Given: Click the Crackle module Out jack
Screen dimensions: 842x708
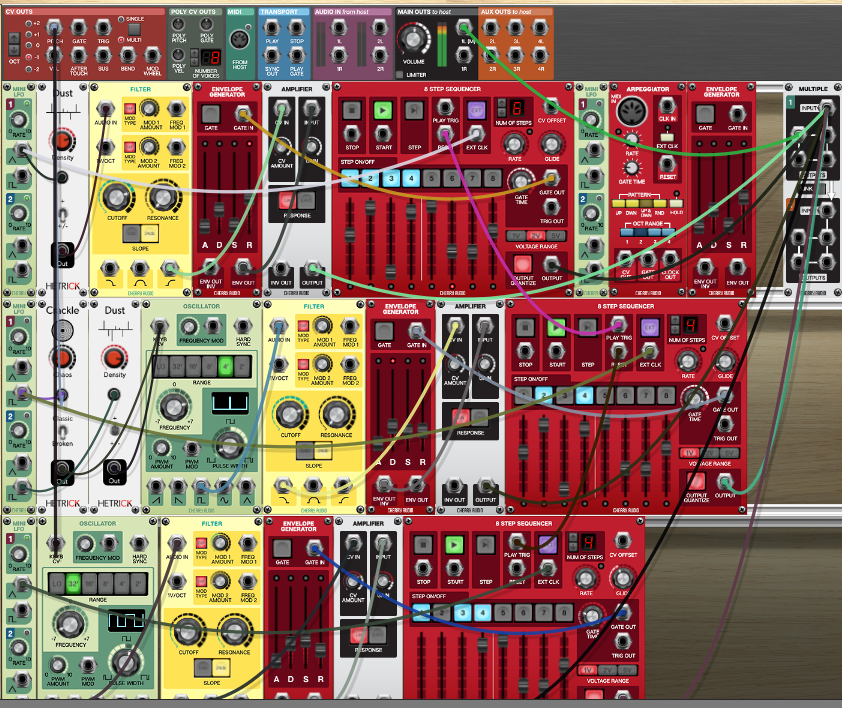Looking at the screenshot, I should (x=62, y=468).
